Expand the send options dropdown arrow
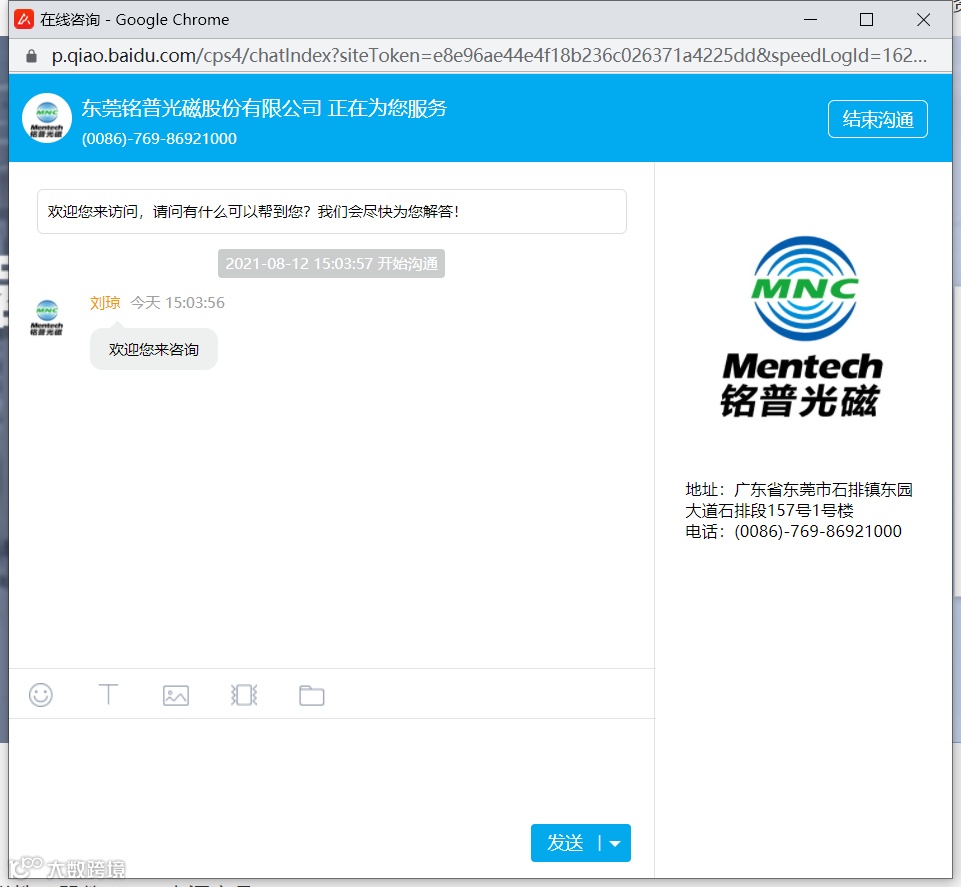Viewport: 961px width, 887px height. (615, 843)
